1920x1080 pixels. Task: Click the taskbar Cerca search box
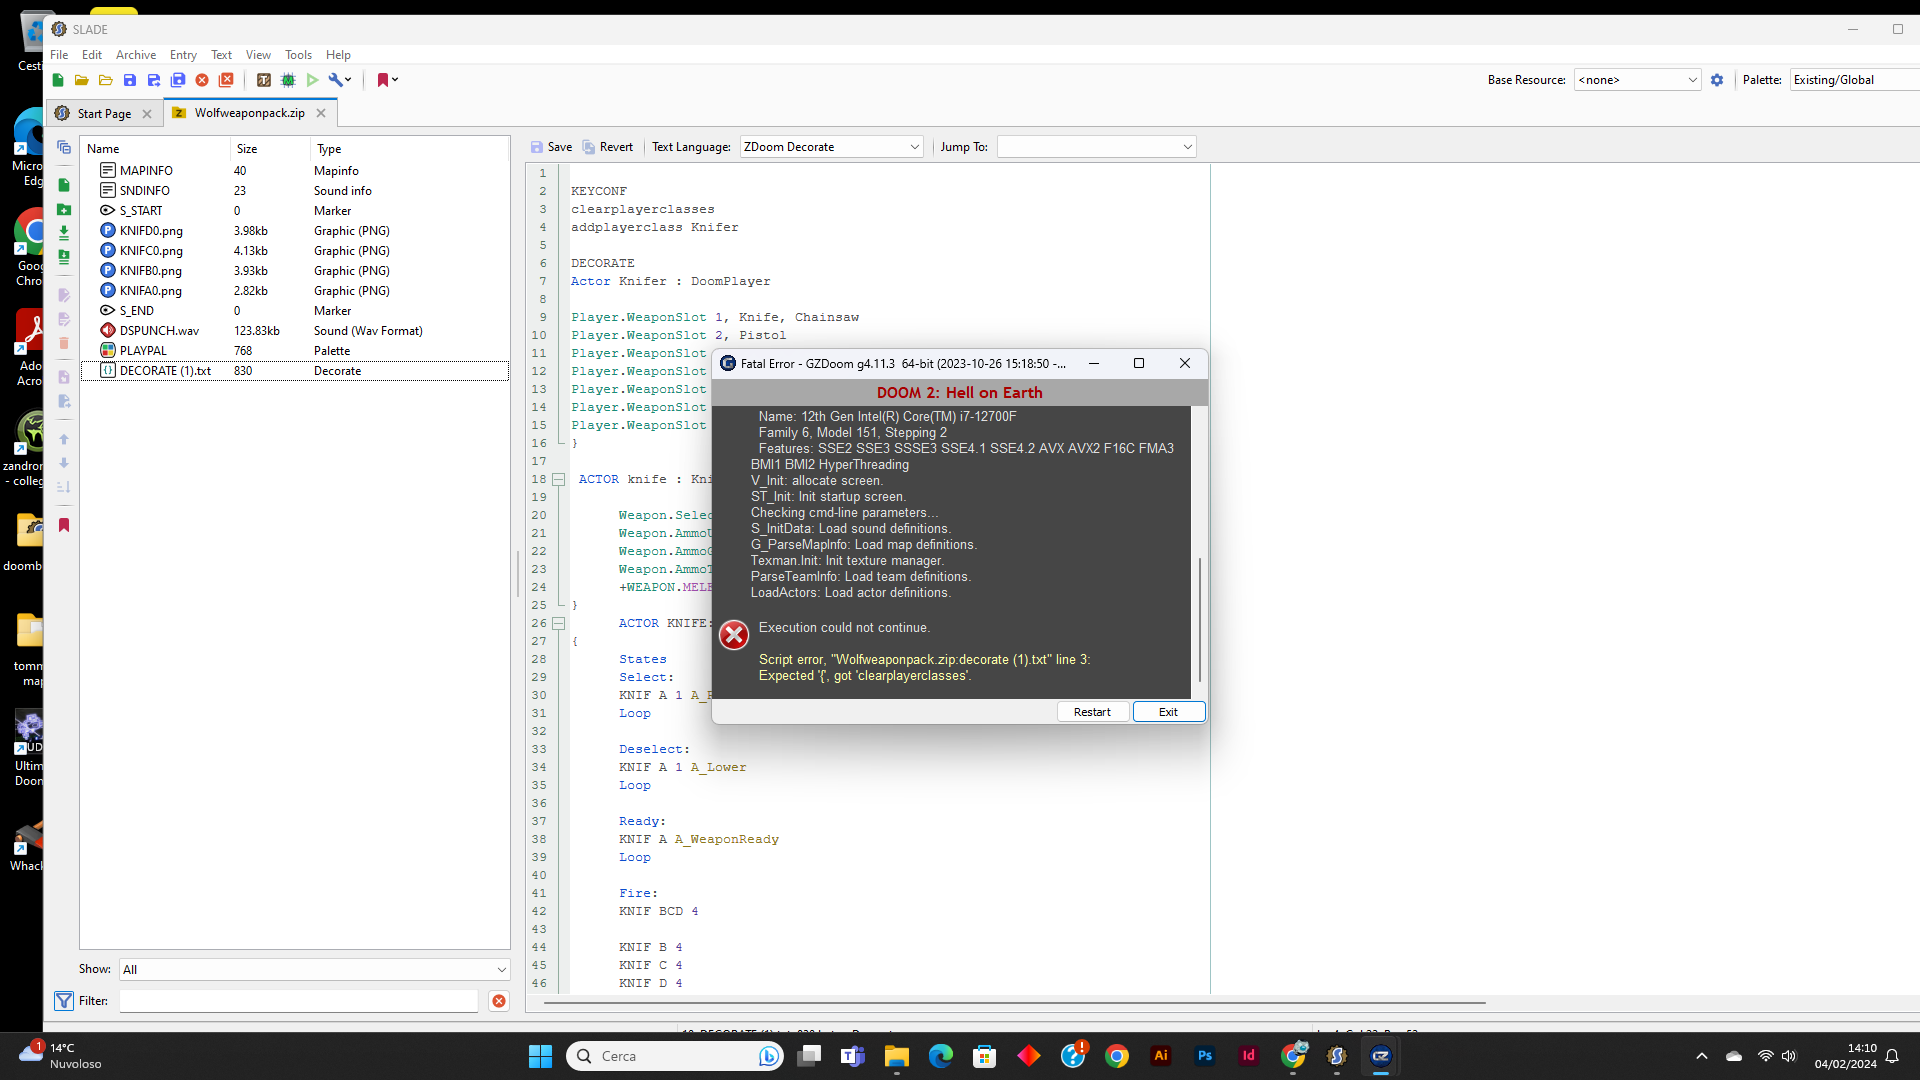(675, 1056)
